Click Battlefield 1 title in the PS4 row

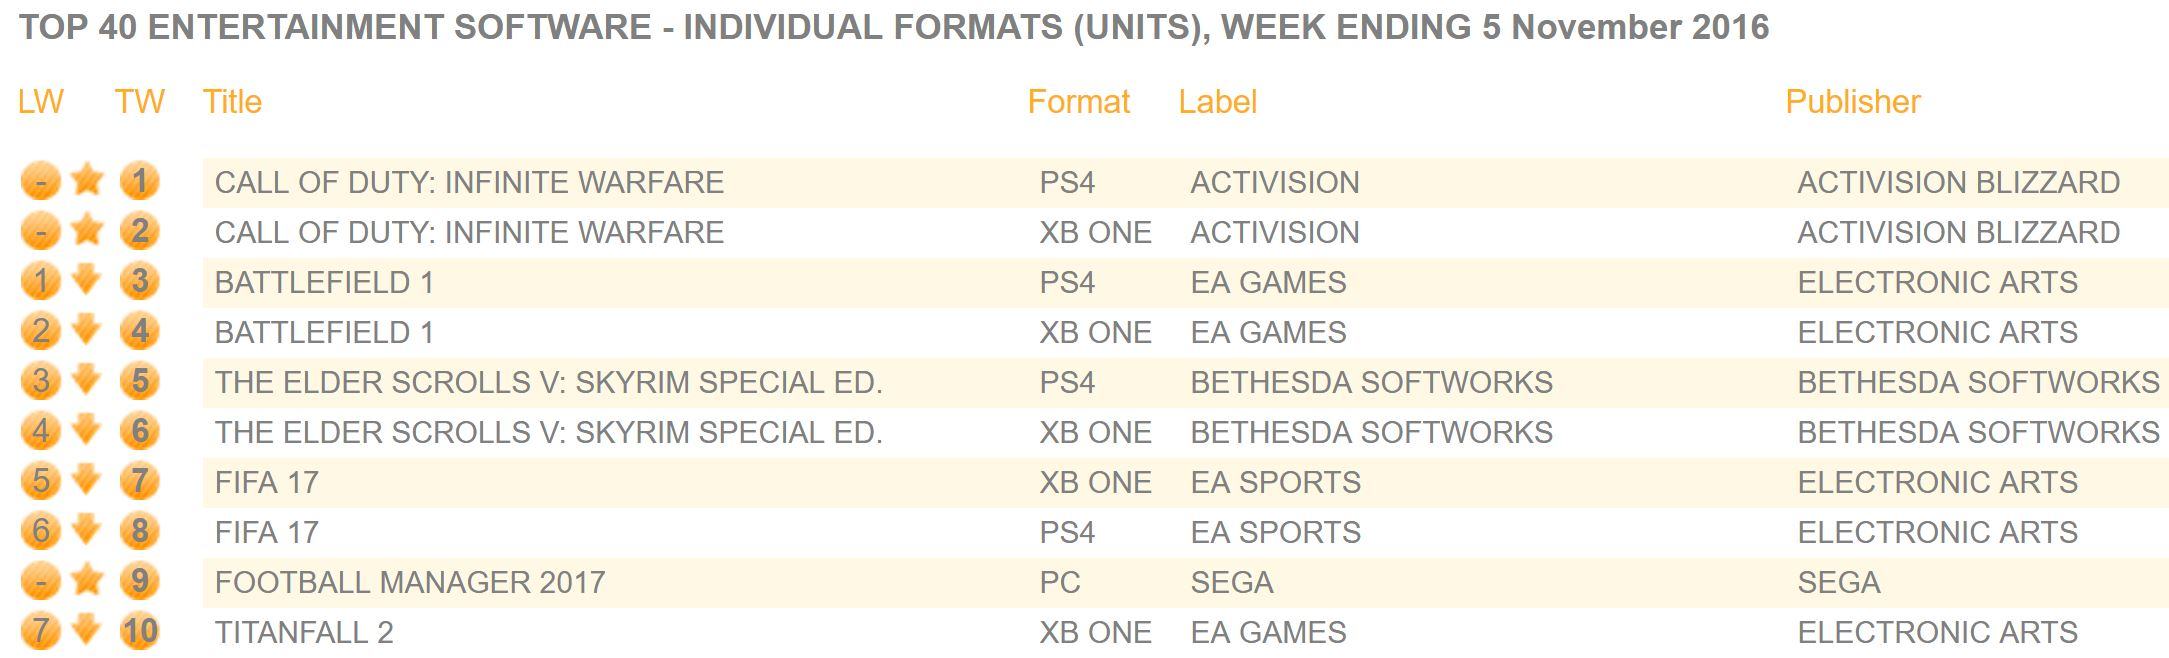(x=324, y=282)
